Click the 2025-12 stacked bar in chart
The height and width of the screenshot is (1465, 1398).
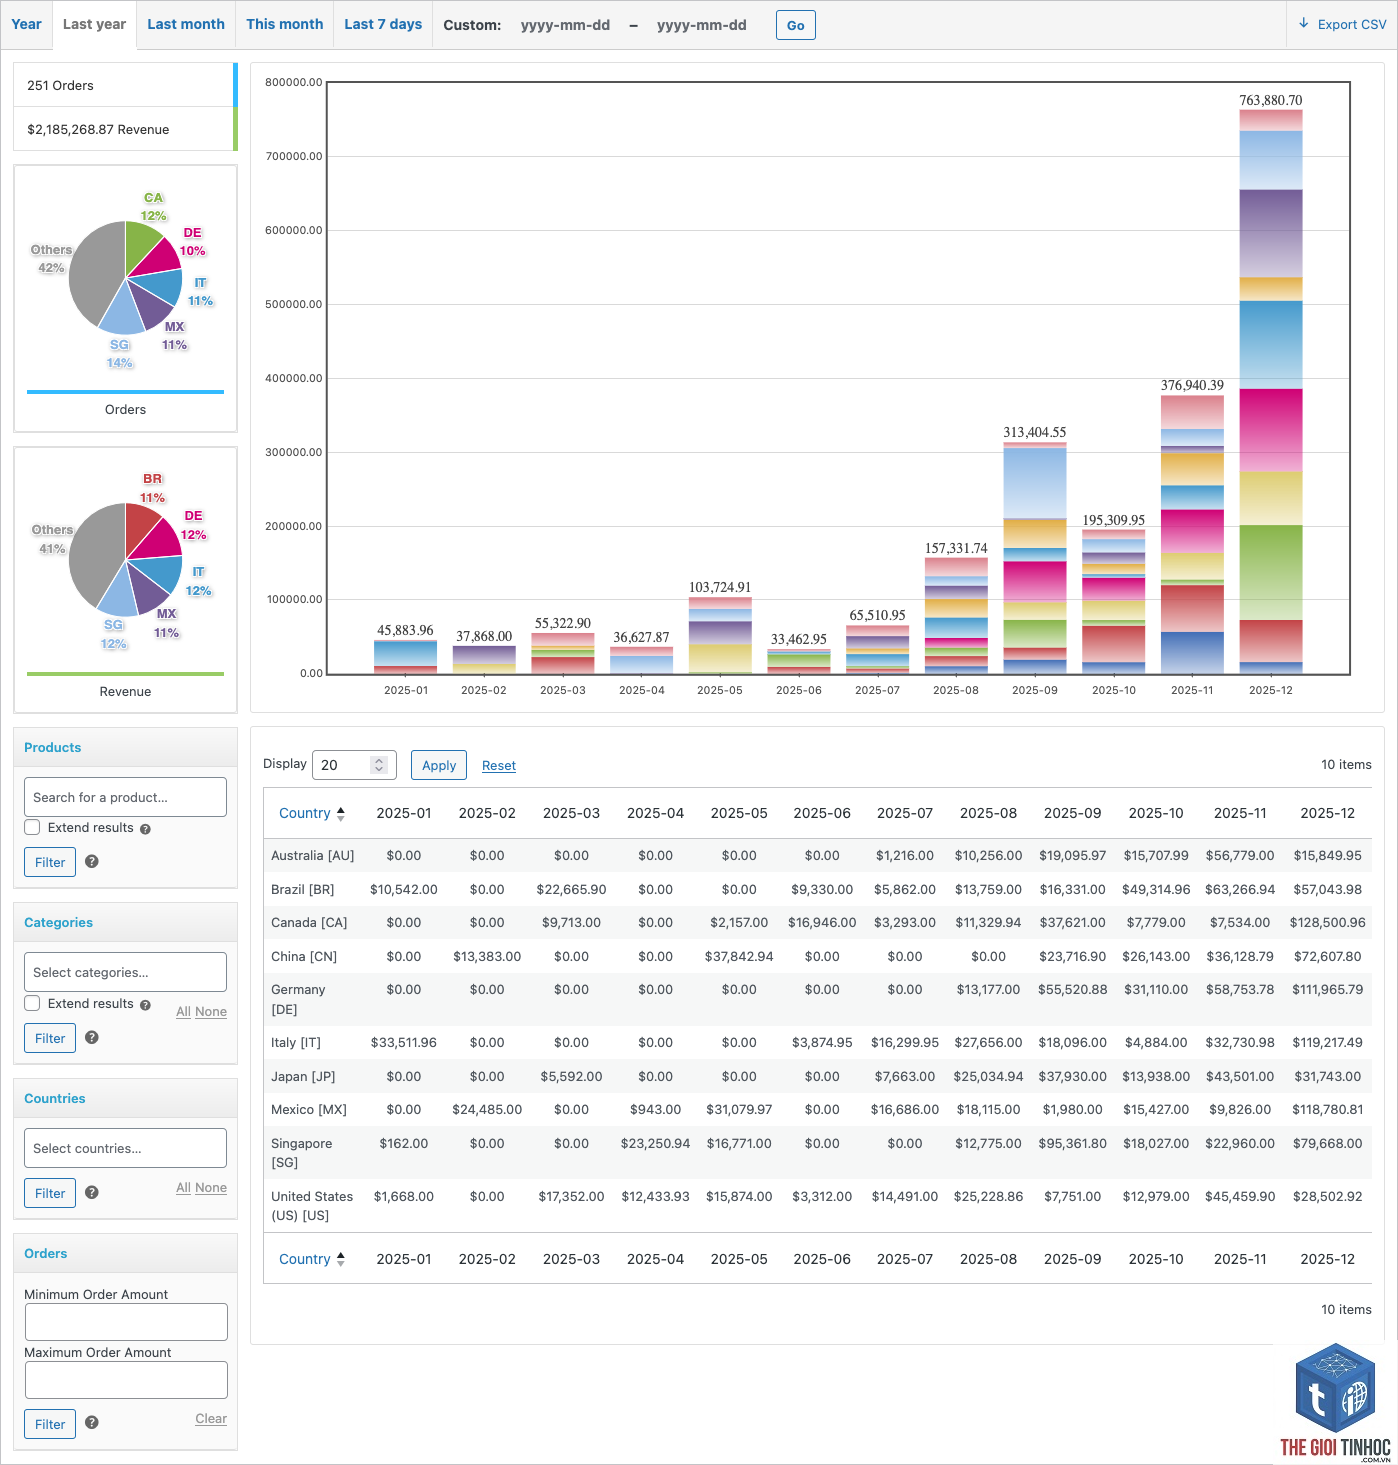(x=1271, y=391)
